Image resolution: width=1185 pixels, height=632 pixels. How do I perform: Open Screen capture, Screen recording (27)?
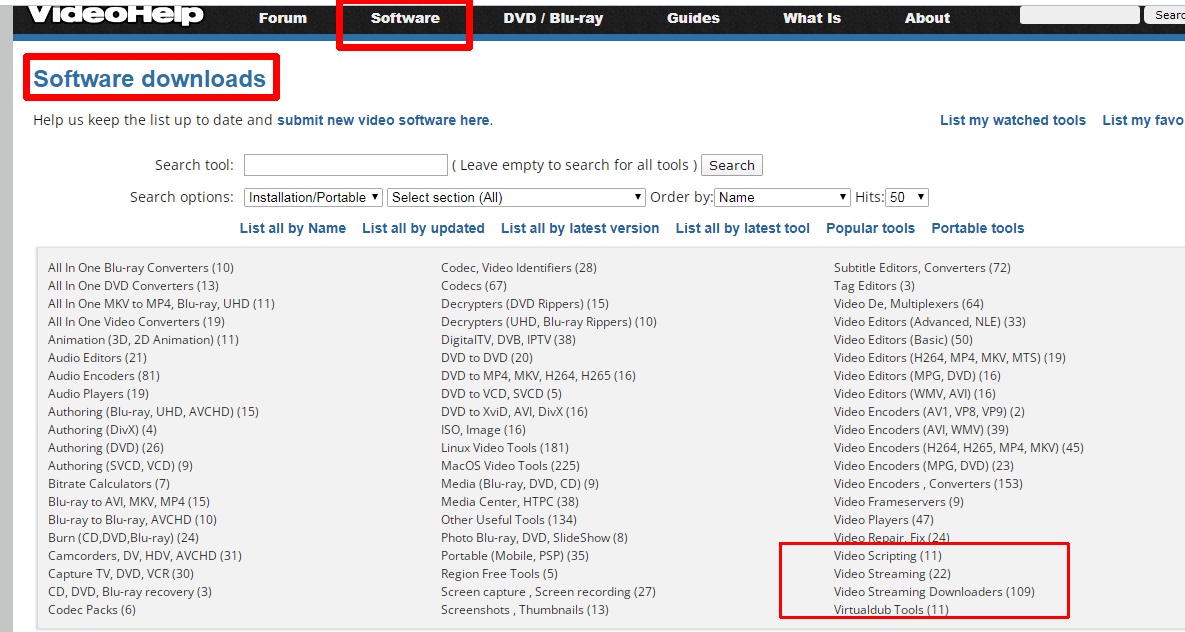coord(549,592)
